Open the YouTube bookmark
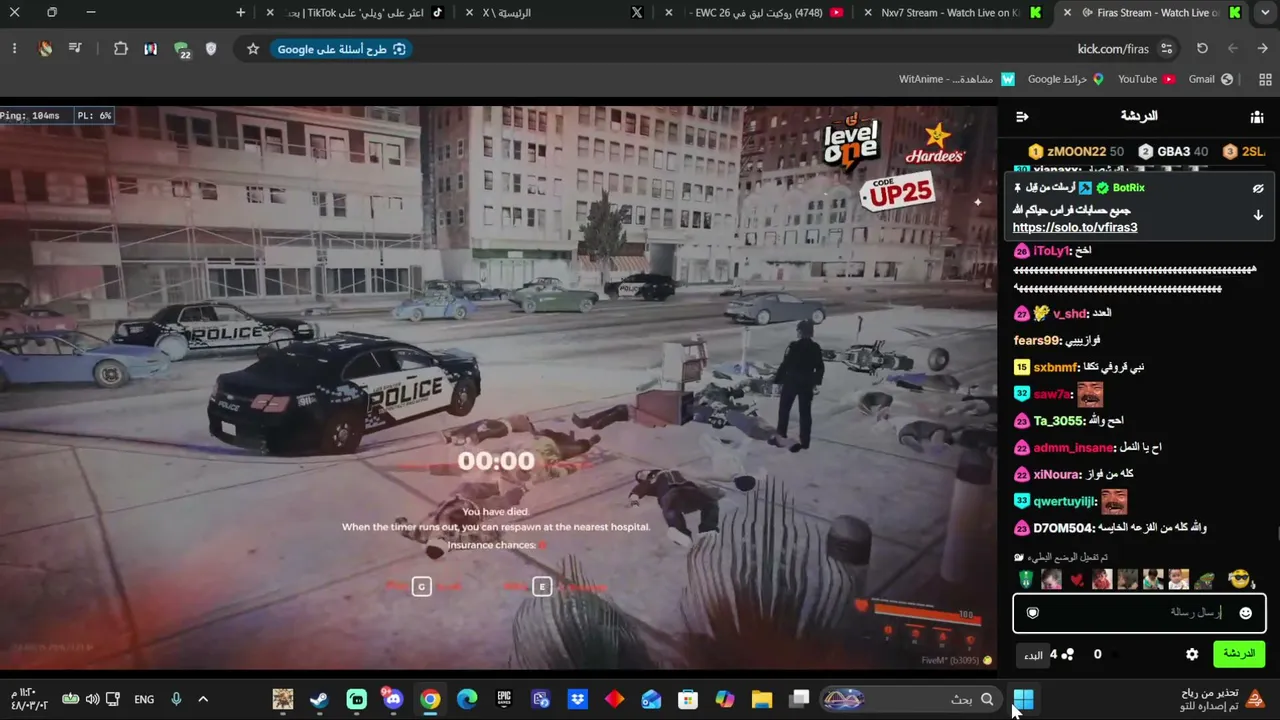Viewport: 1280px width, 720px height. point(1146,79)
